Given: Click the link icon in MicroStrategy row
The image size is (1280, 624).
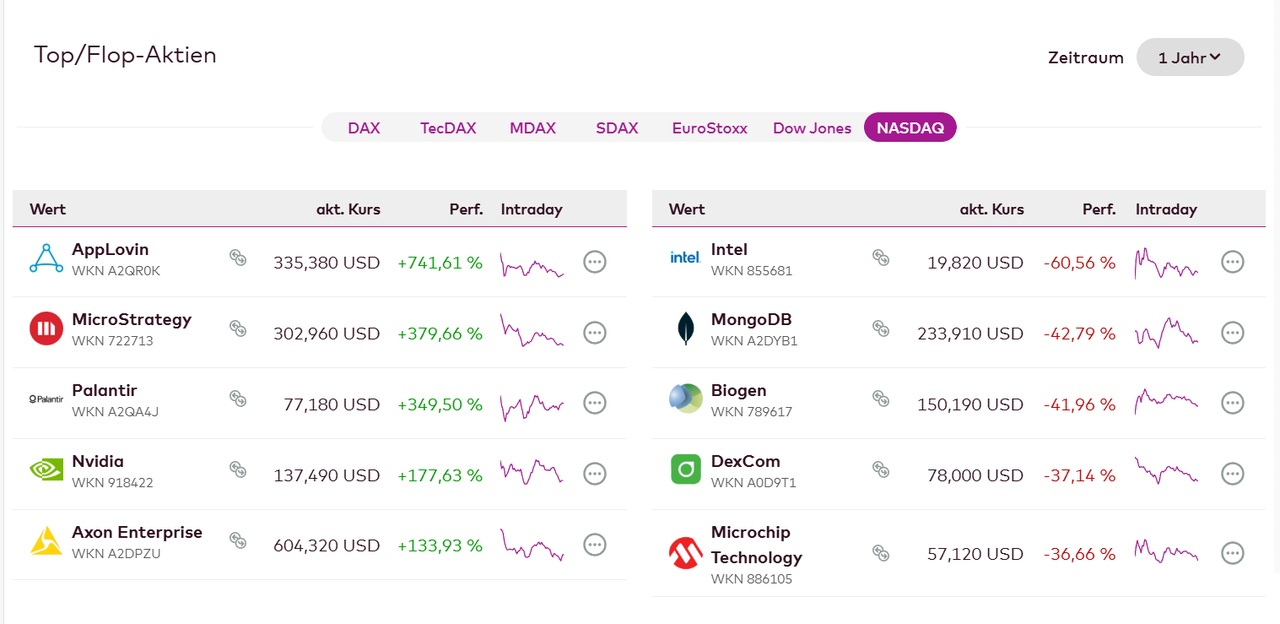Looking at the screenshot, I should (238, 328).
